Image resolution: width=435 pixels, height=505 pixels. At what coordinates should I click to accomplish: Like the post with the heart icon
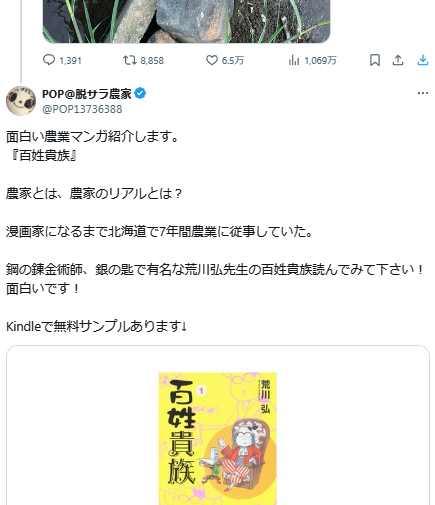pos(212,60)
